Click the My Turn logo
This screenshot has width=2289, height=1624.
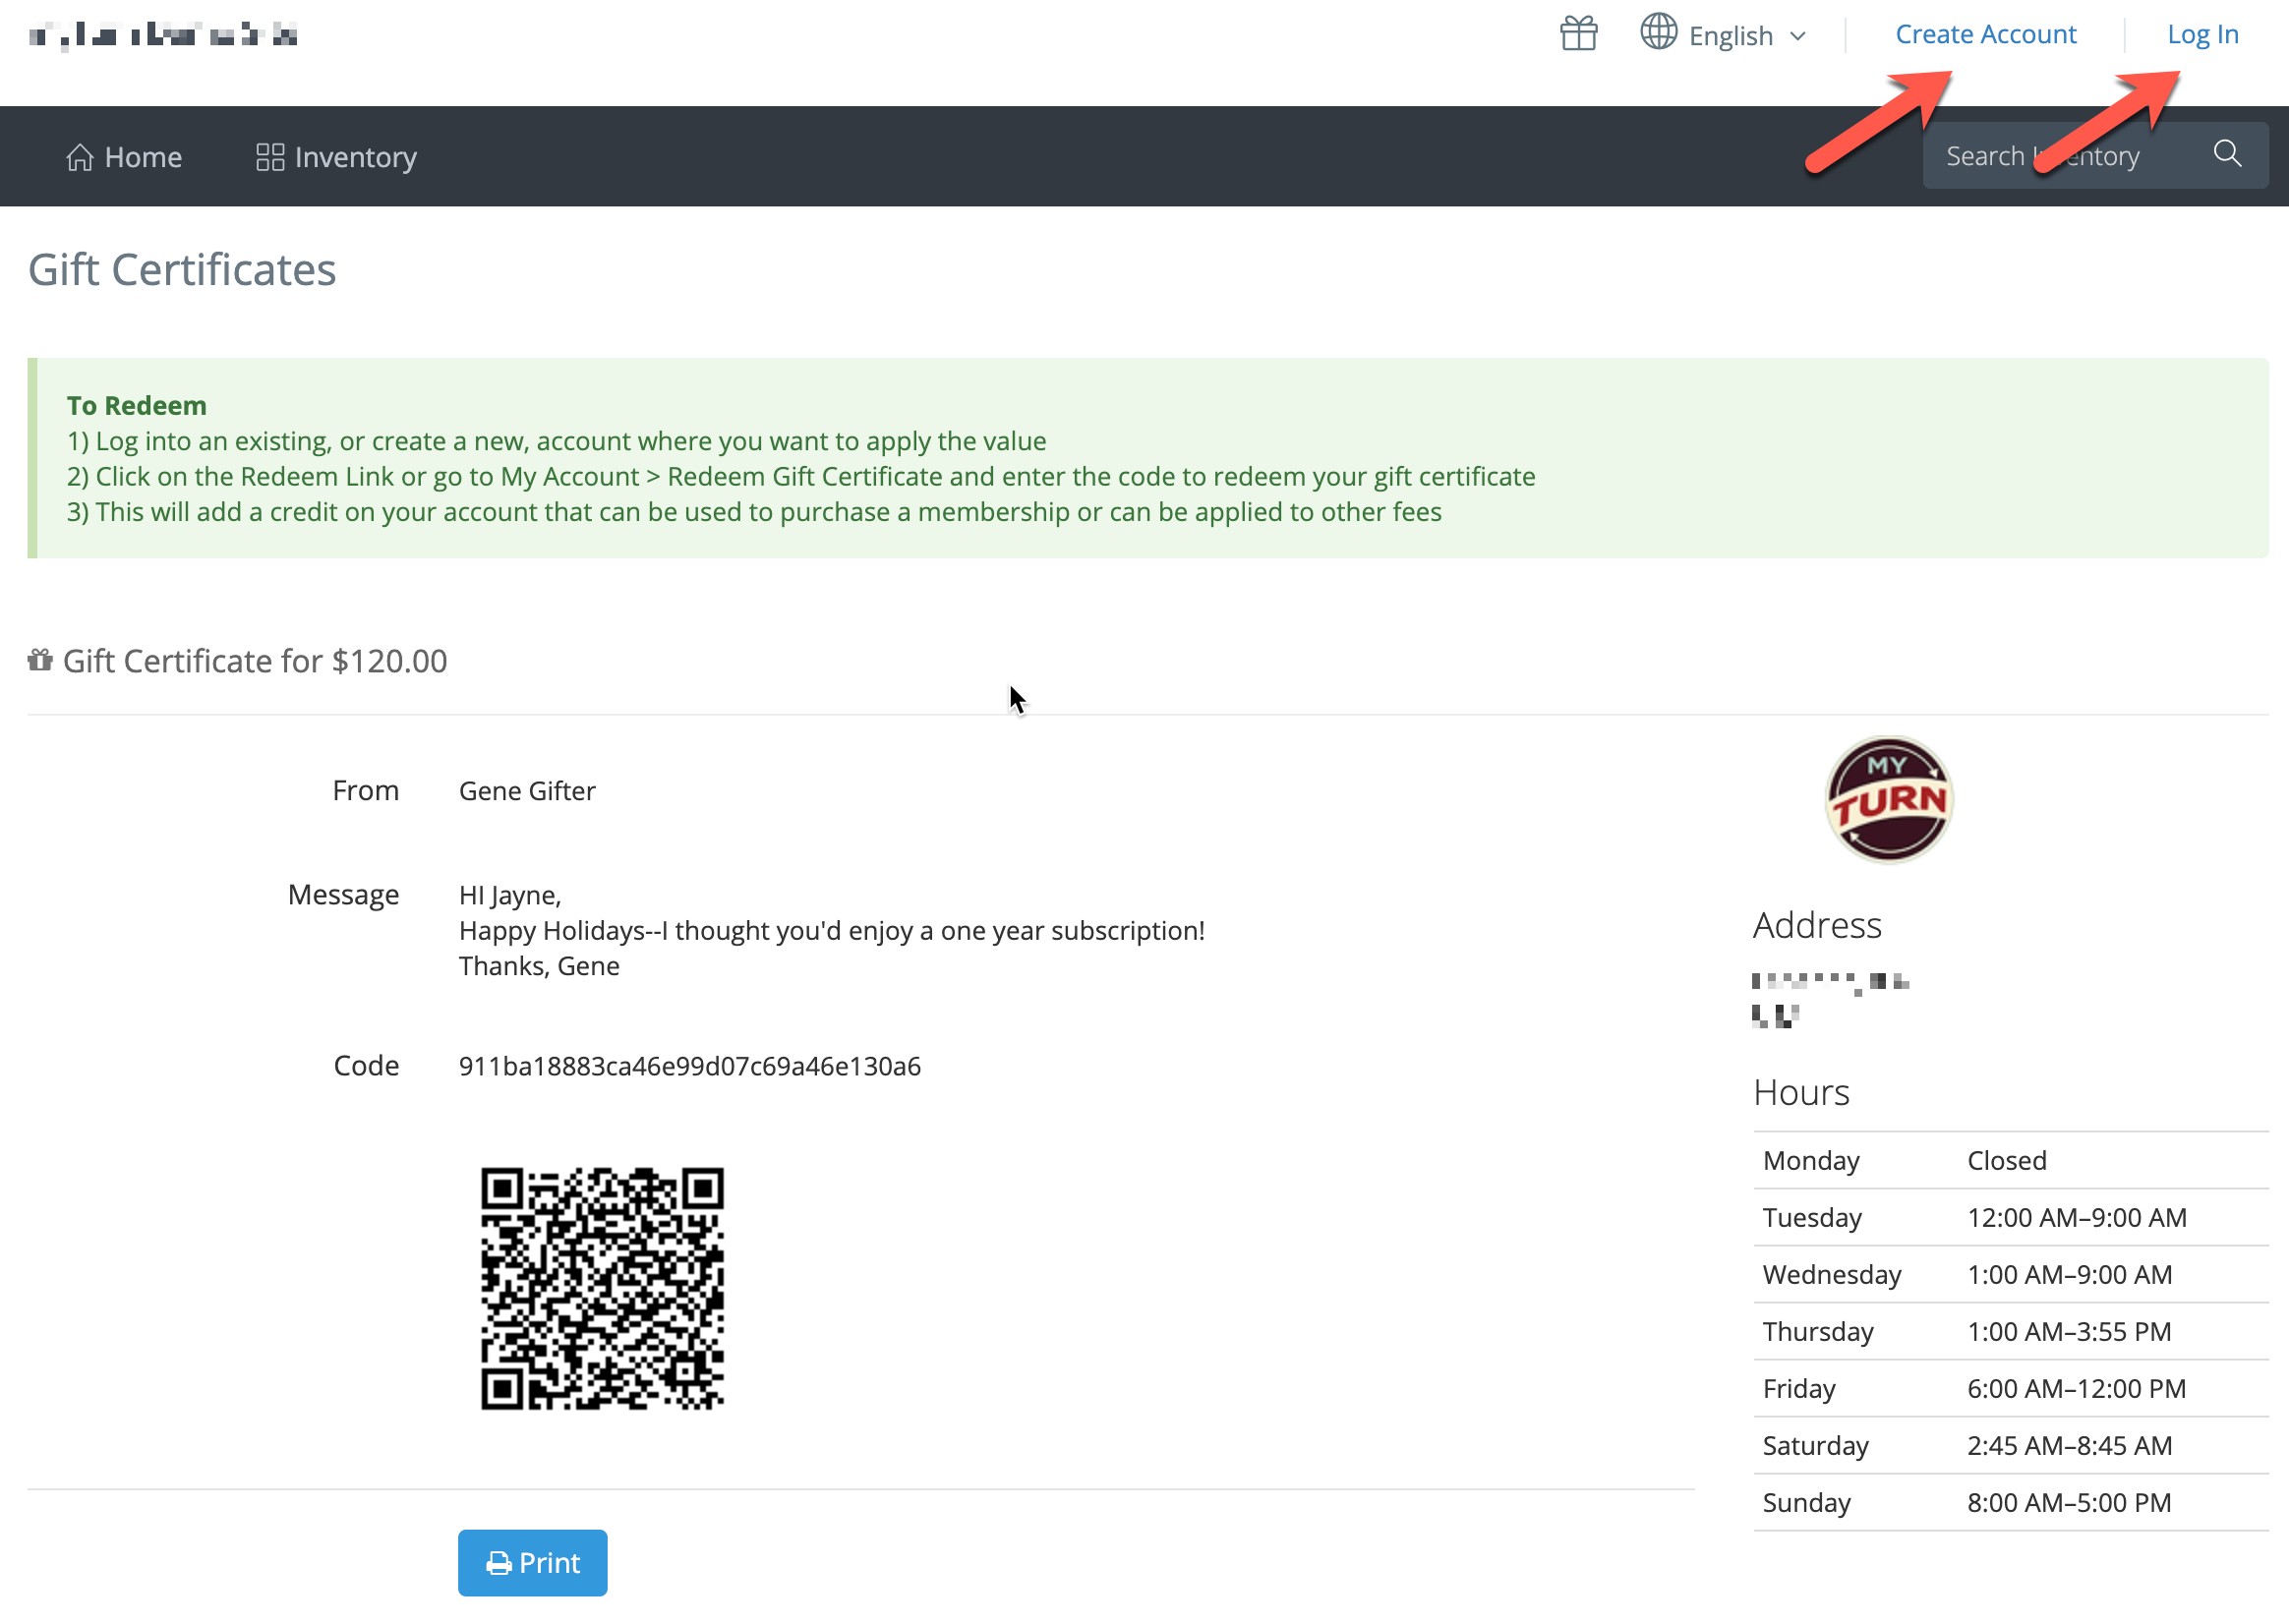point(1888,799)
